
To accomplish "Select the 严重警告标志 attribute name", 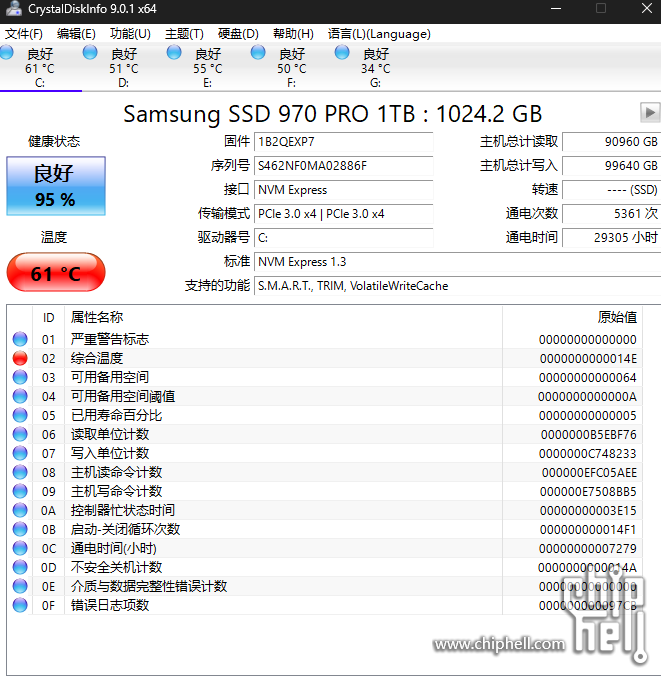I will pyautogui.click(x=110, y=339).
